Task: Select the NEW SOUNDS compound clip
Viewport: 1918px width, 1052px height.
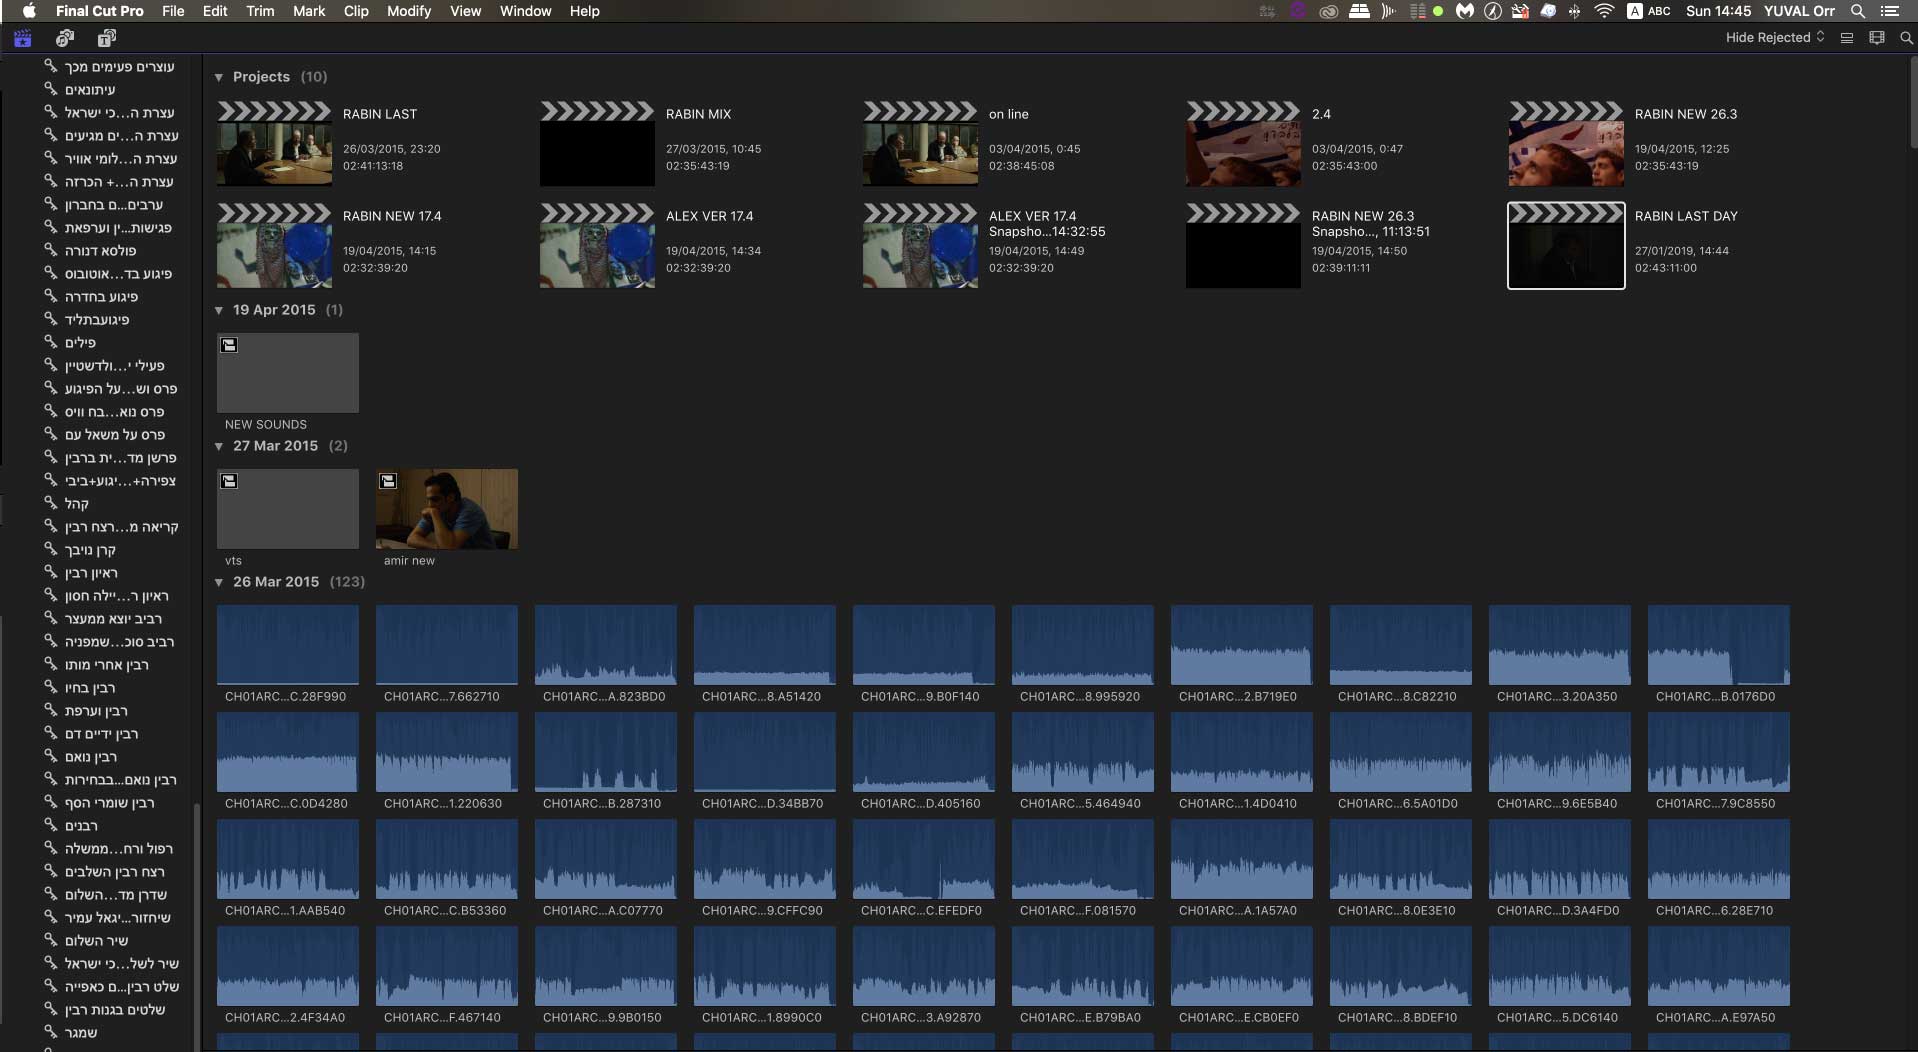Action: (288, 373)
